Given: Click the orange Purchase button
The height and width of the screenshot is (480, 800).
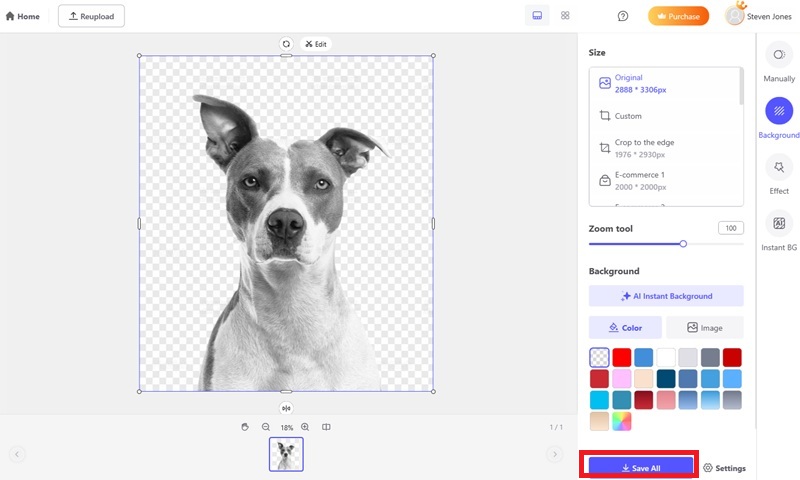Looking at the screenshot, I should click(678, 16).
